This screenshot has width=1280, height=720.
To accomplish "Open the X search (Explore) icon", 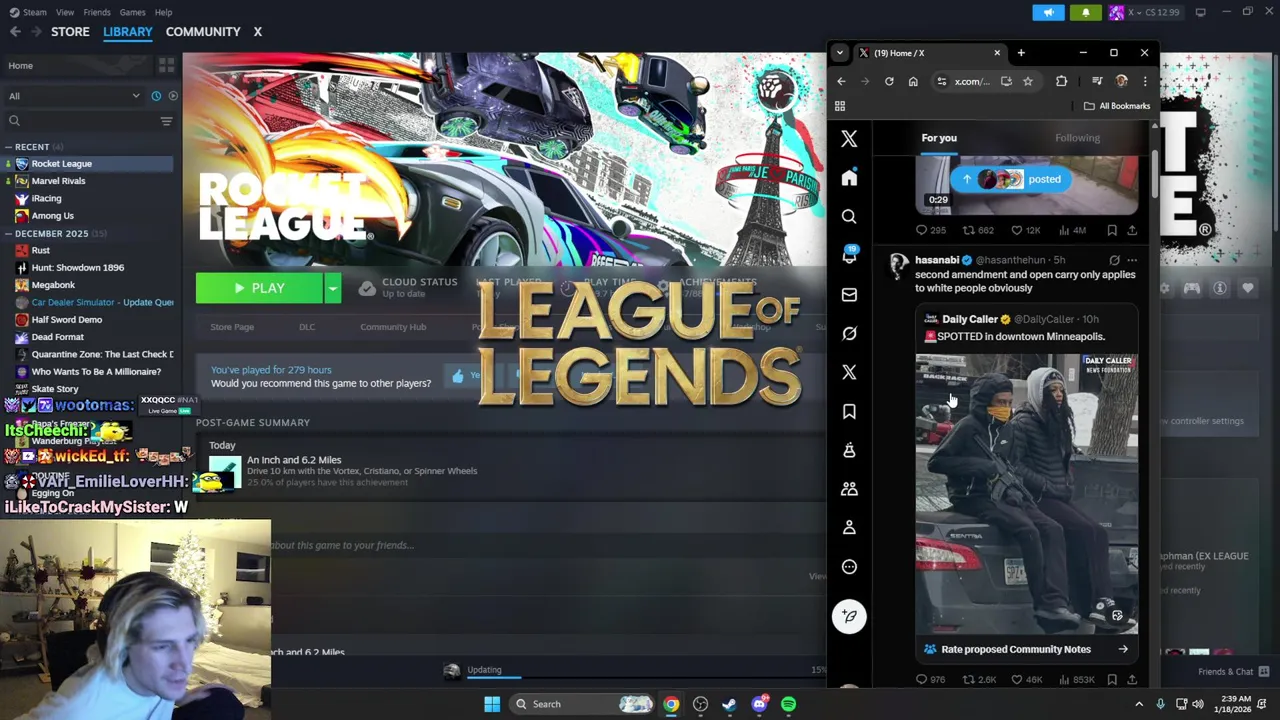I will pos(849,216).
